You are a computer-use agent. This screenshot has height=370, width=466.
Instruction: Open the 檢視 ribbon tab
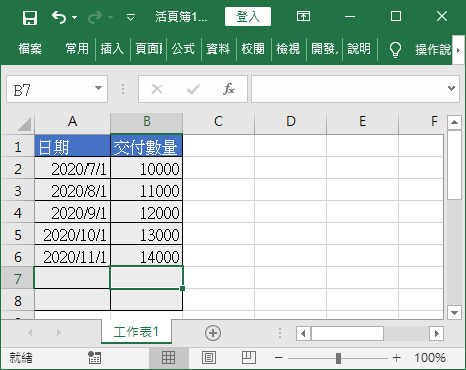288,49
